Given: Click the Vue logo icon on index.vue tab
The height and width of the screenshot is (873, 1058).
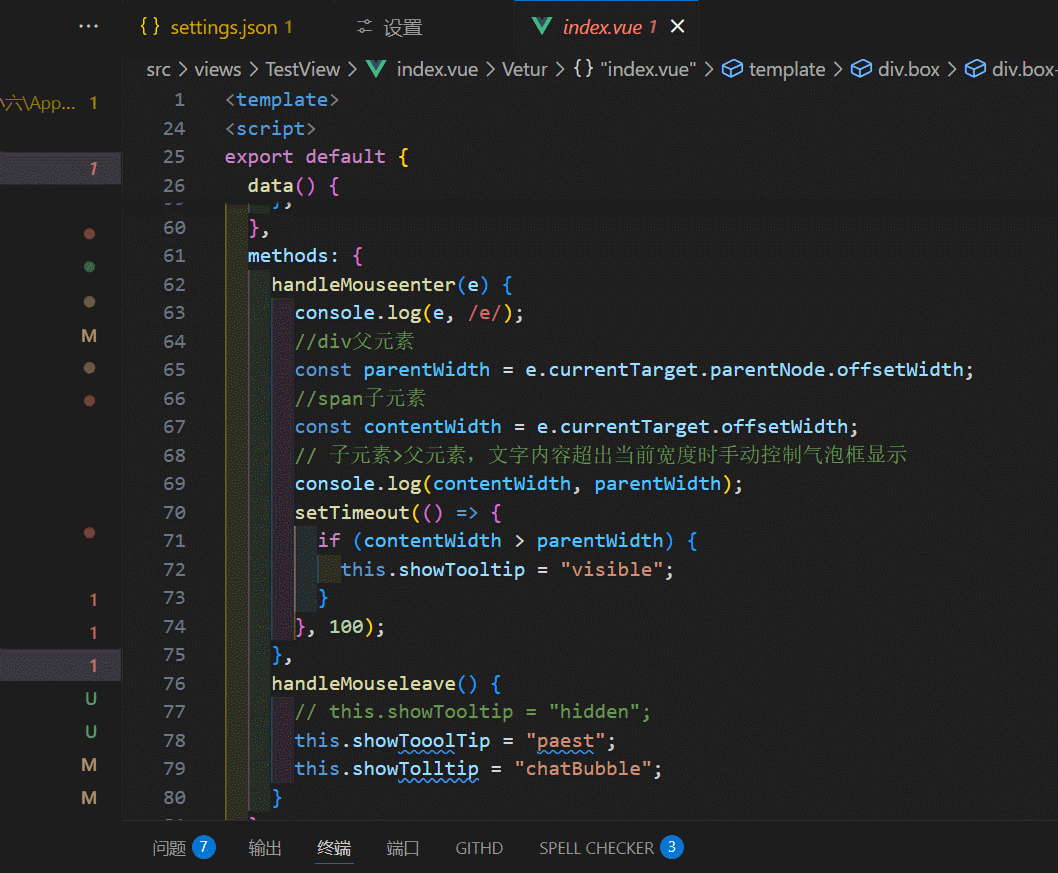Looking at the screenshot, I should click(542, 27).
